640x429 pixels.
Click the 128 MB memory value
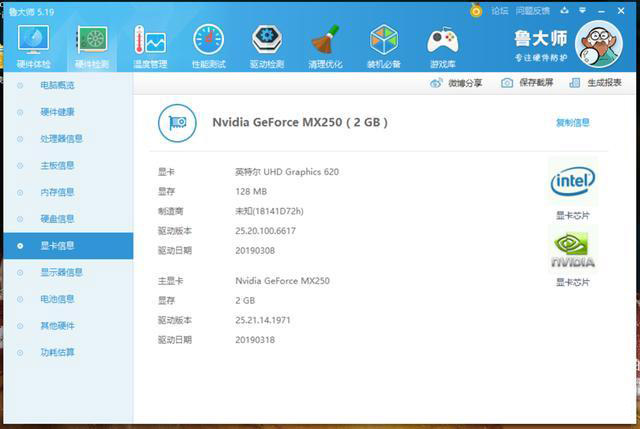251,191
